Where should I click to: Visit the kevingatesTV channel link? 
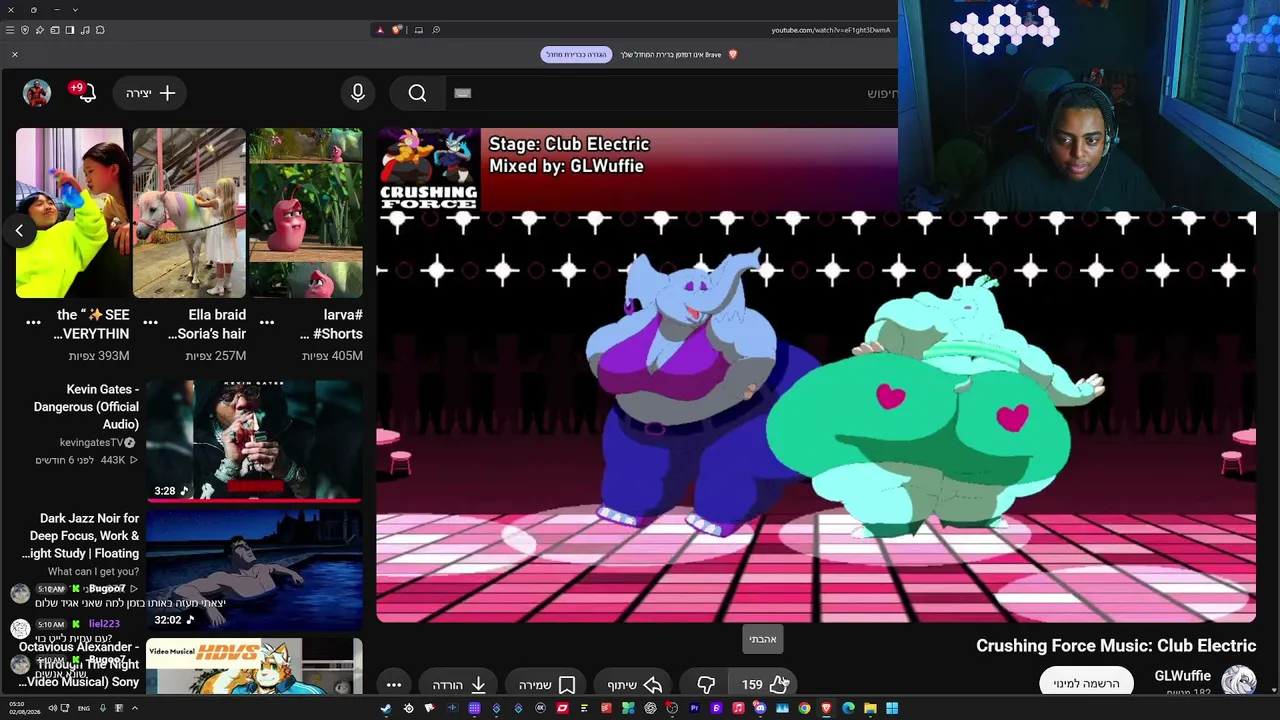pos(91,442)
